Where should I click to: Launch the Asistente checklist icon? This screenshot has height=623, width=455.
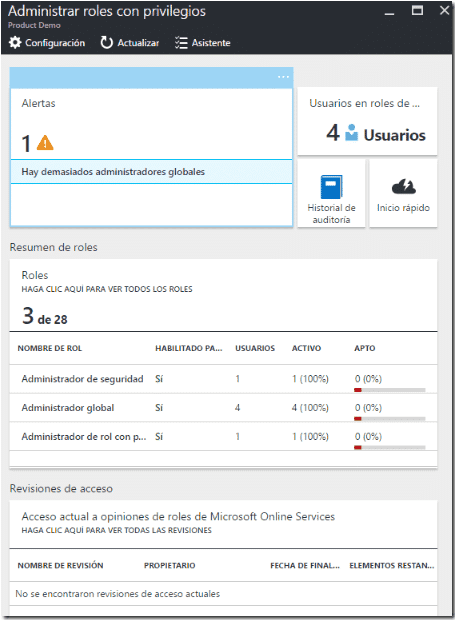pyautogui.click(x=181, y=43)
